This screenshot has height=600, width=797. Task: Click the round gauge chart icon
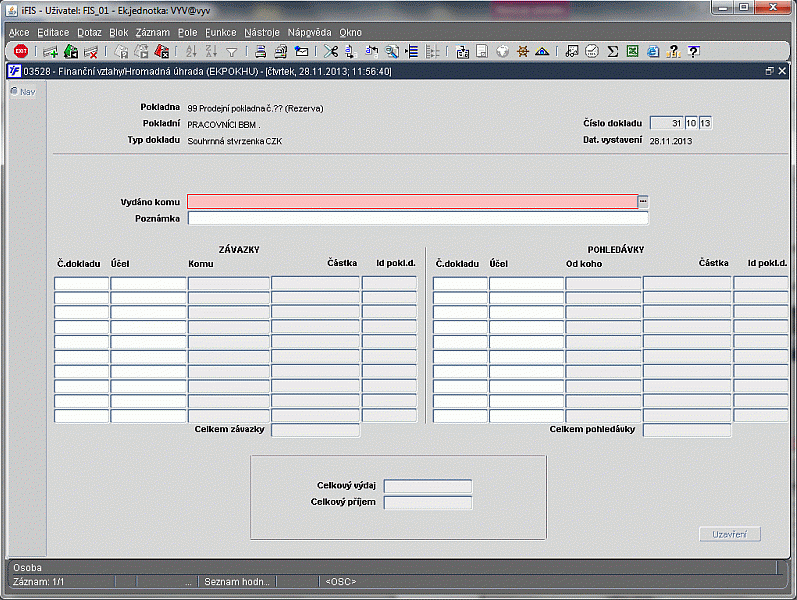pos(592,51)
